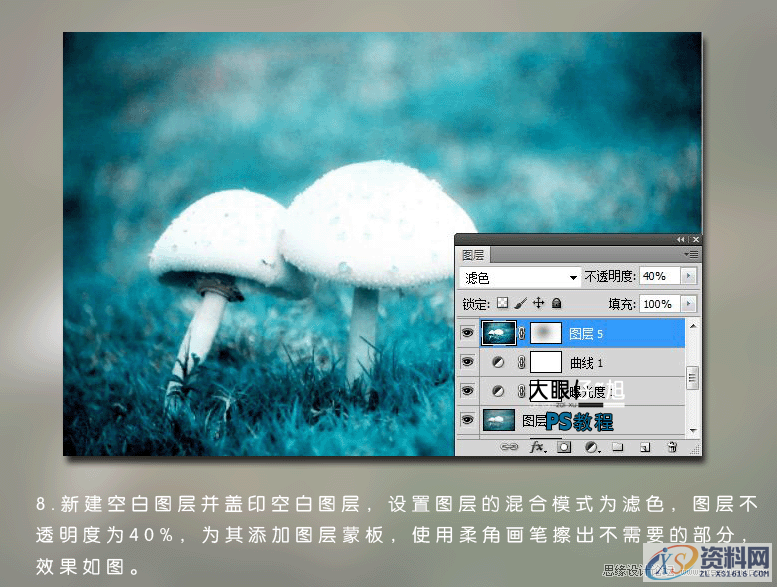
Task: Click the layer list scroll up arrow
Action: (x=693, y=326)
